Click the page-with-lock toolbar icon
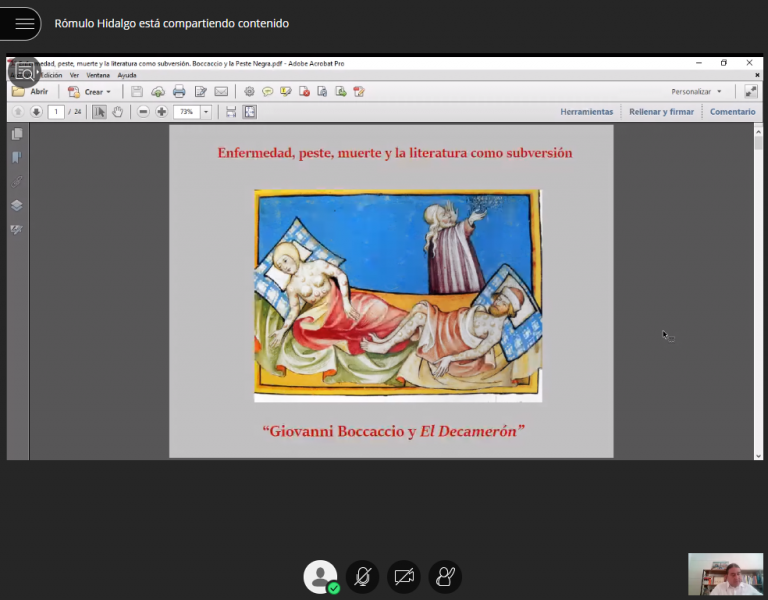The width and height of the screenshot is (768, 600). [322, 92]
